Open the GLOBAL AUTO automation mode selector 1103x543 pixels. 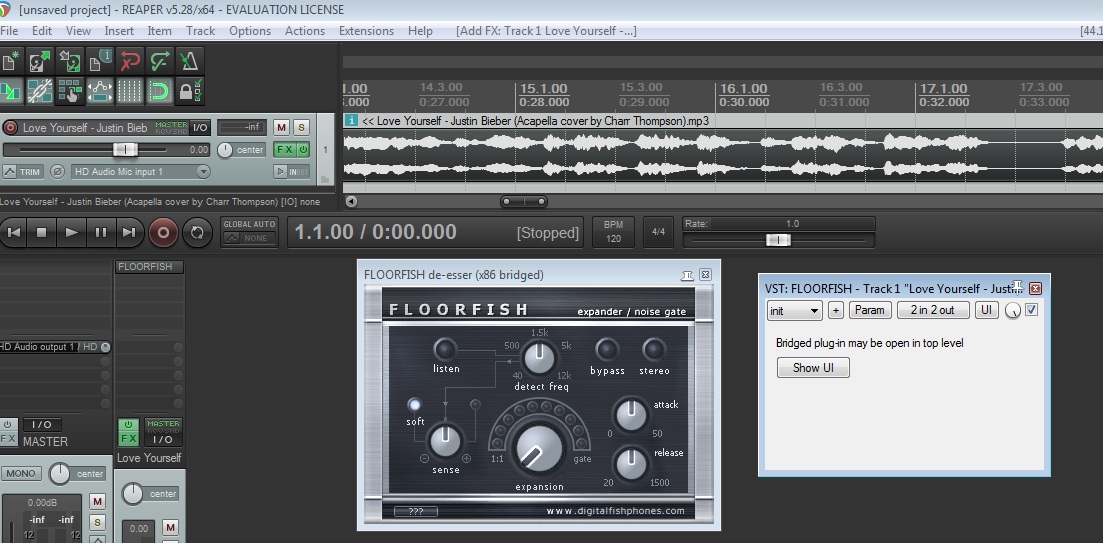[250, 231]
